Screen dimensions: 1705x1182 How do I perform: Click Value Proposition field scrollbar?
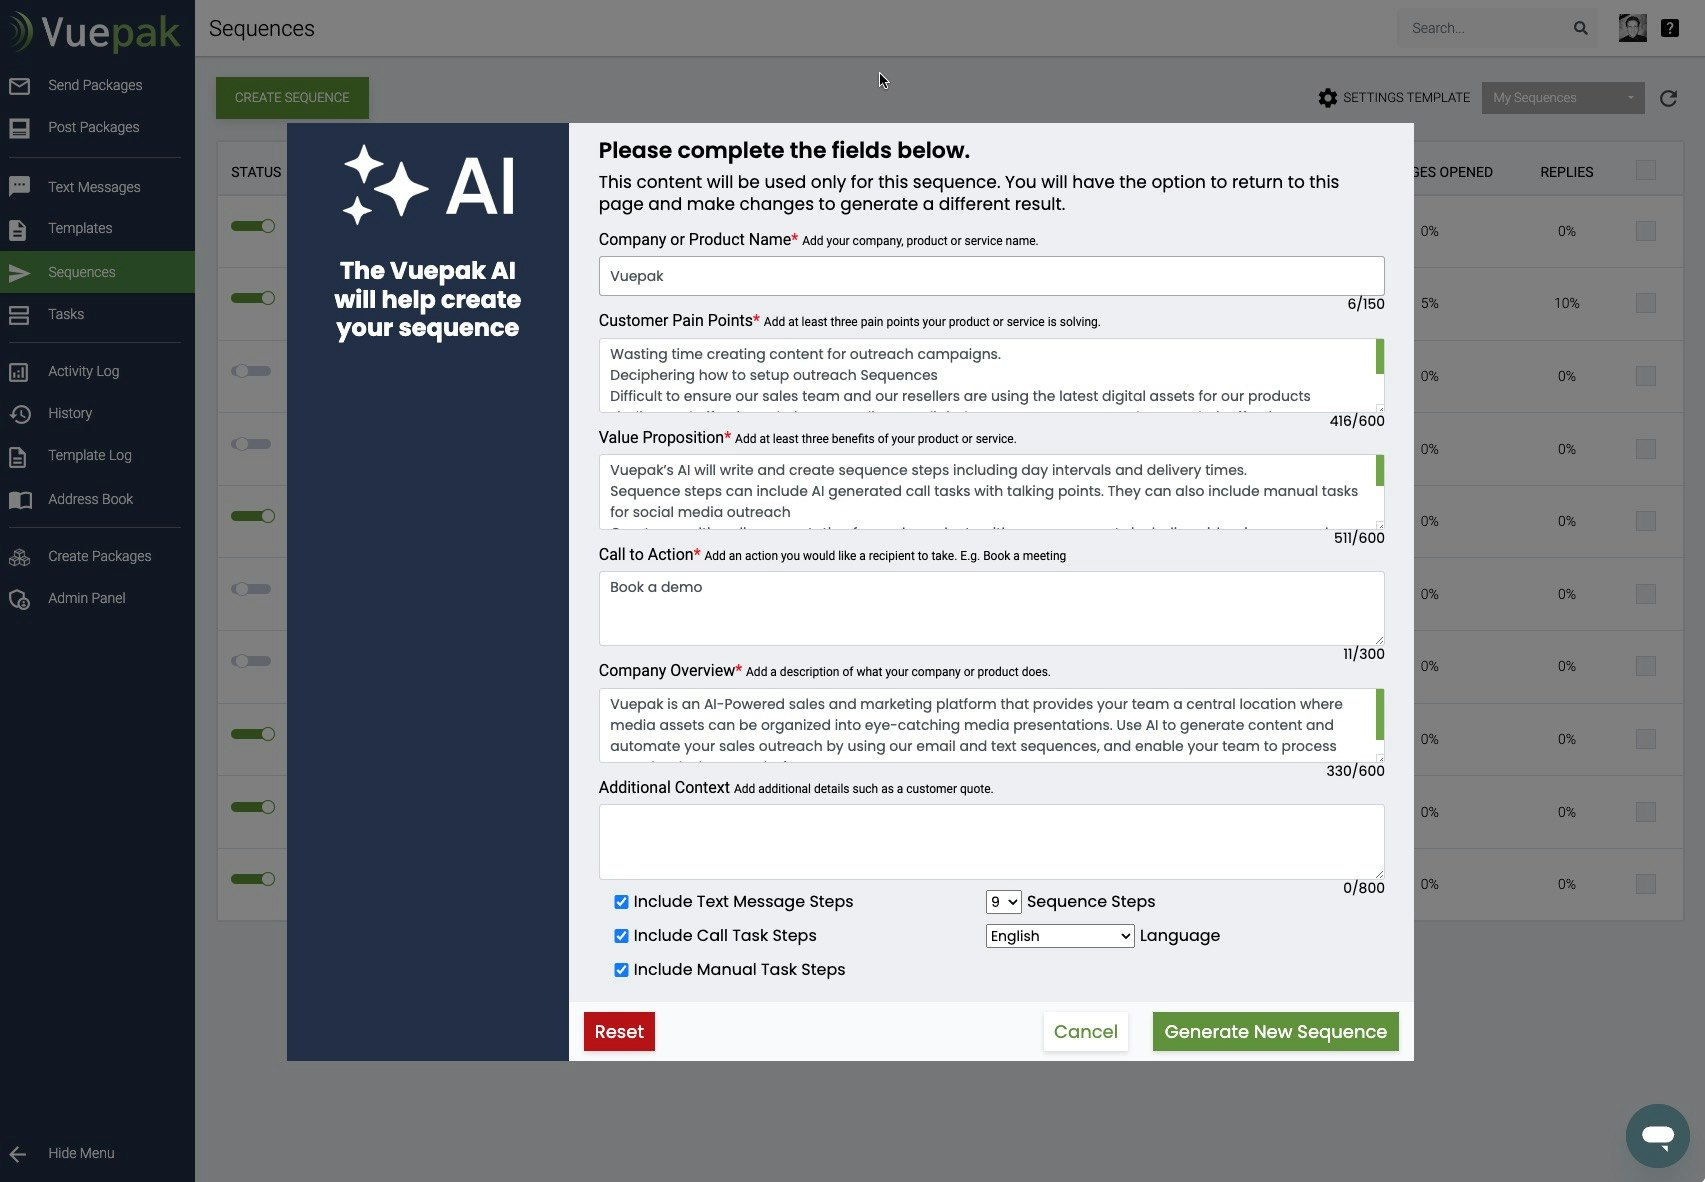(x=1380, y=471)
